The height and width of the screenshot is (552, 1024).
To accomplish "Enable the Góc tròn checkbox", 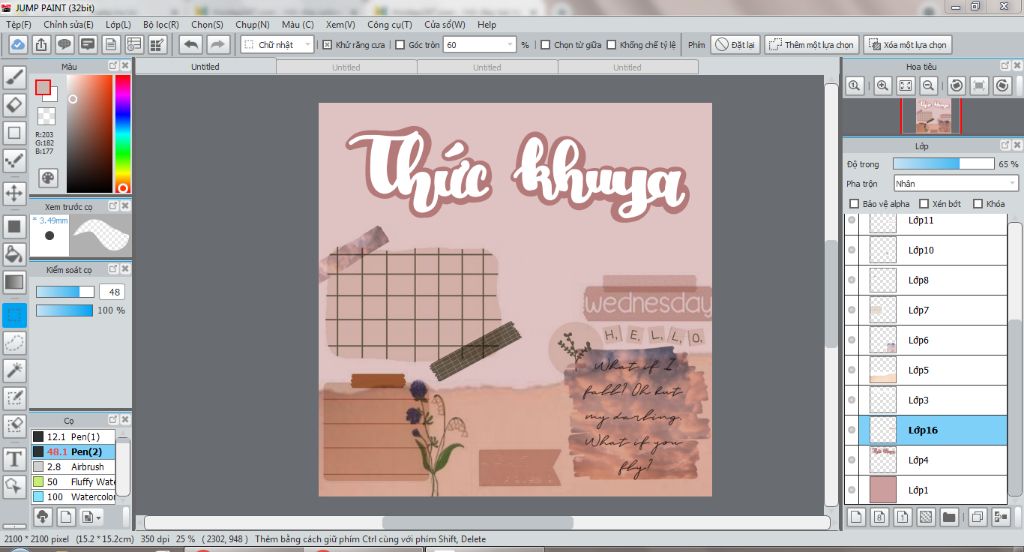I will point(400,44).
